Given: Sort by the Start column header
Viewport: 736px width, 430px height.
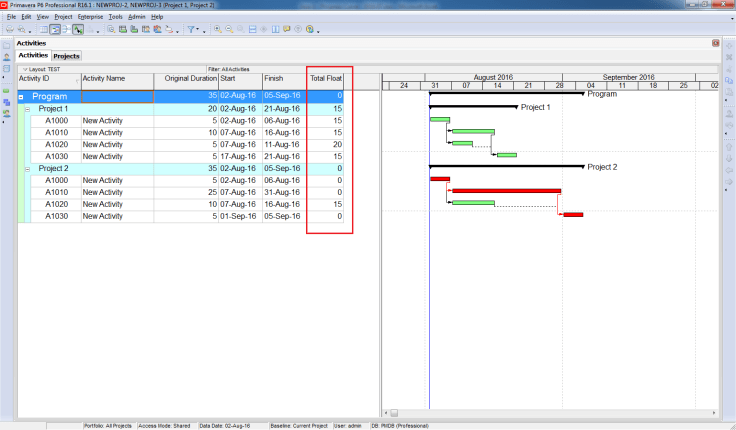Looking at the screenshot, I should (240, 81).
